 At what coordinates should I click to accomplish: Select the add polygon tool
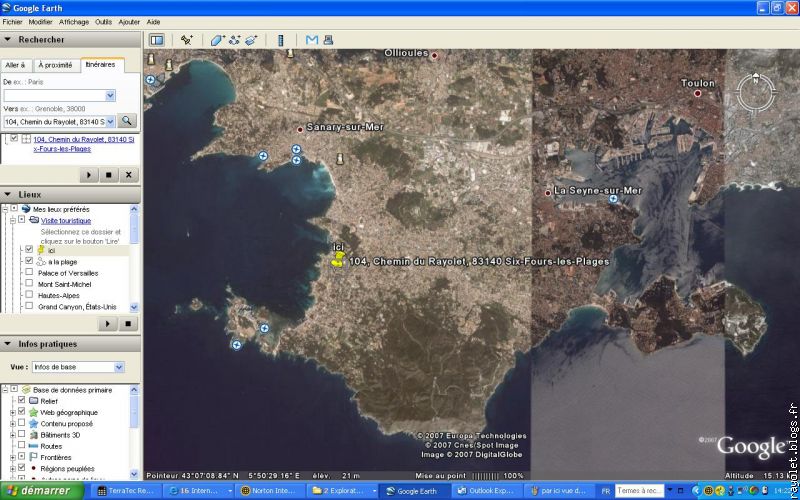coord(217,40)
